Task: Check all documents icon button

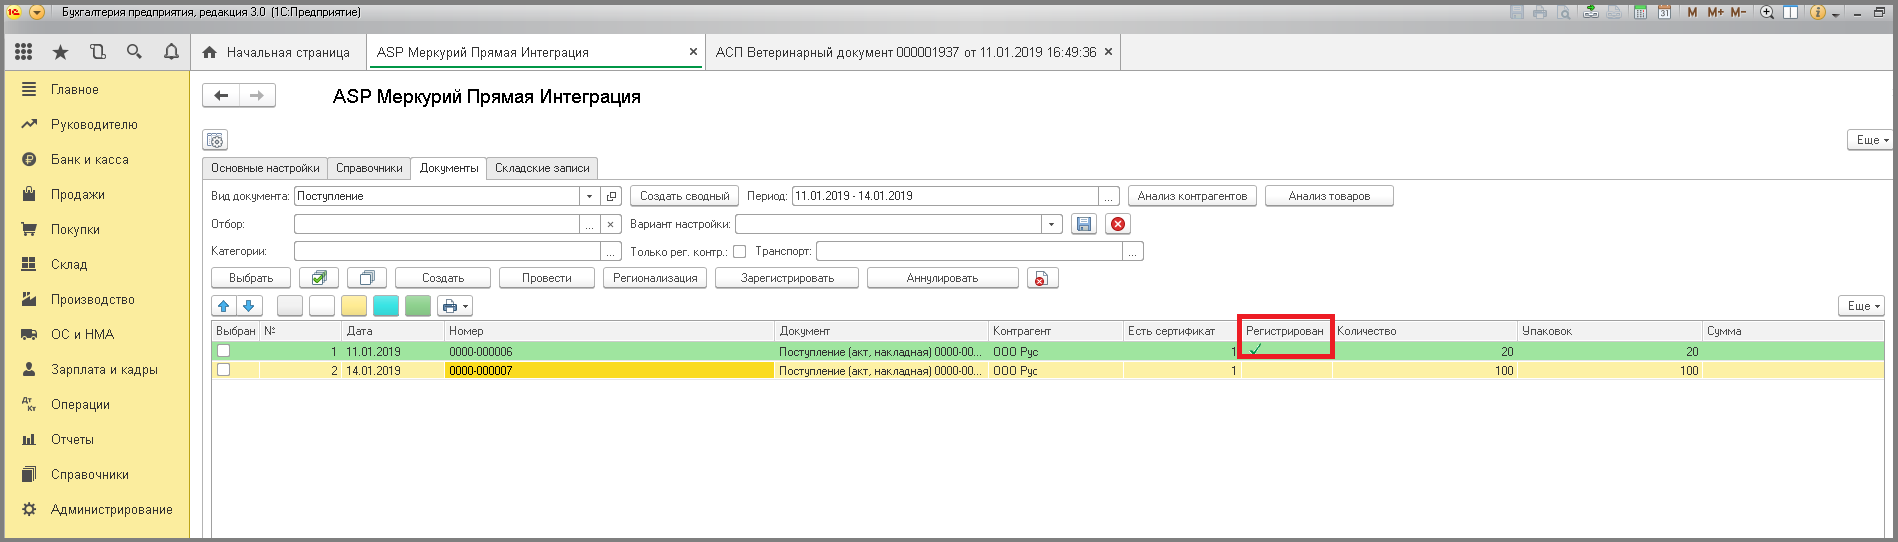Action: (319, 278)
